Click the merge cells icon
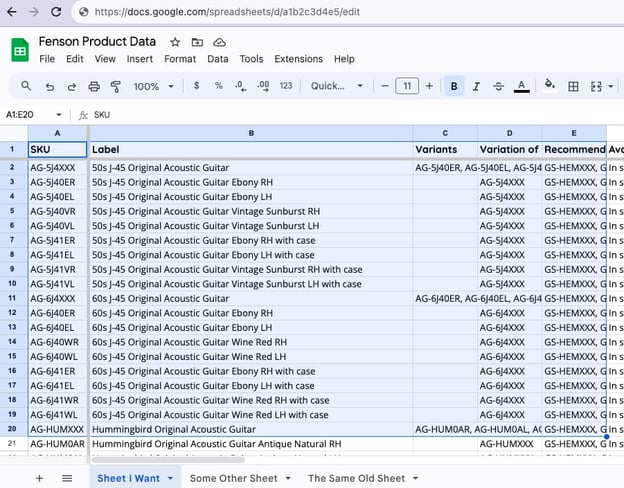Screen dimensions: 624x488 [x=596, y=86]
